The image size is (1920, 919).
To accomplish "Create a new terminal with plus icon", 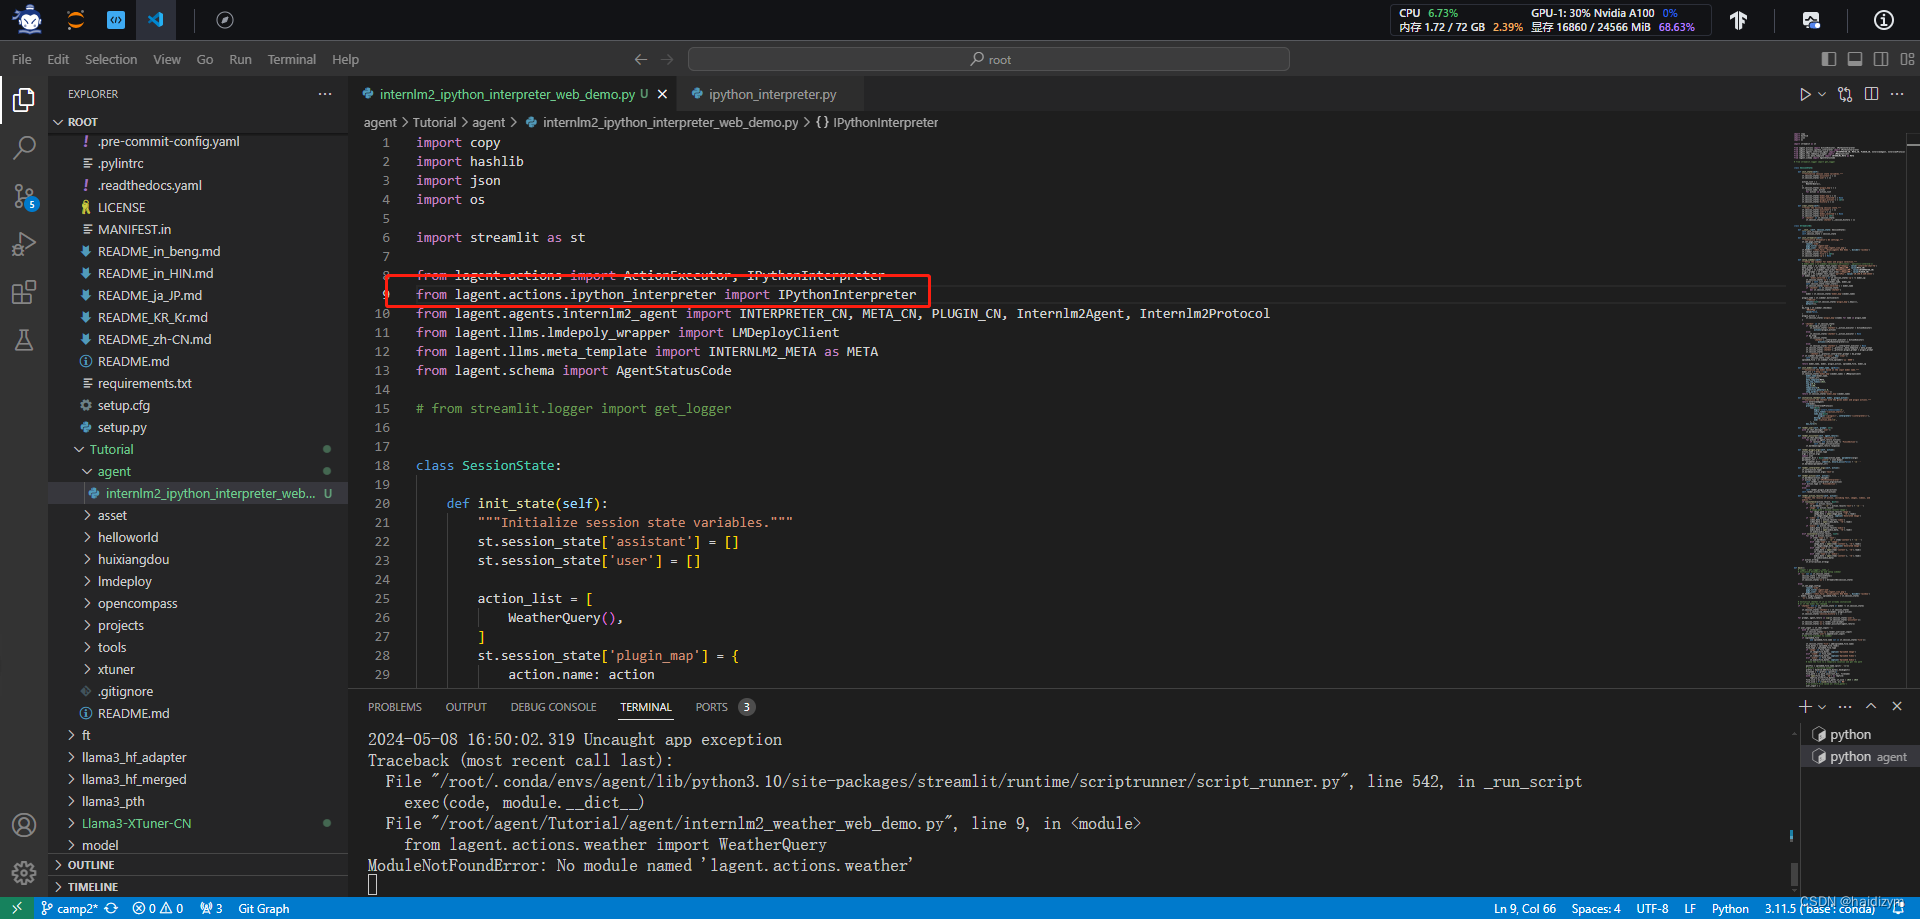I will [1805, 706].
